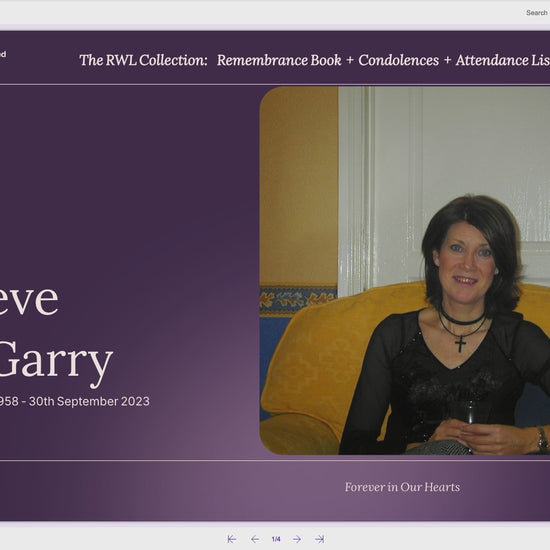This screenshot has width=550, height=550.
Task: Jump to the last page arrow
Action: 320,539
